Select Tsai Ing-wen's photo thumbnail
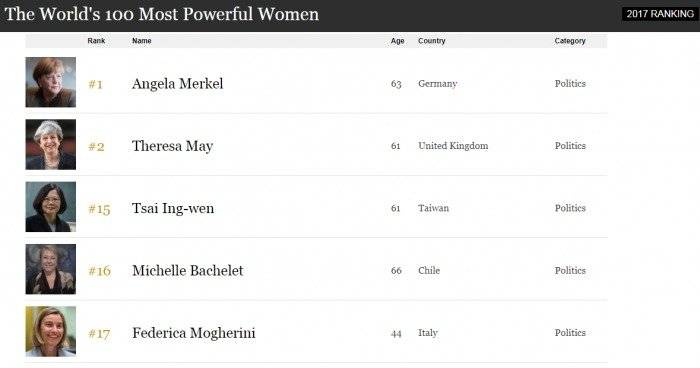700x368 pixels. [x=50, y=207]
